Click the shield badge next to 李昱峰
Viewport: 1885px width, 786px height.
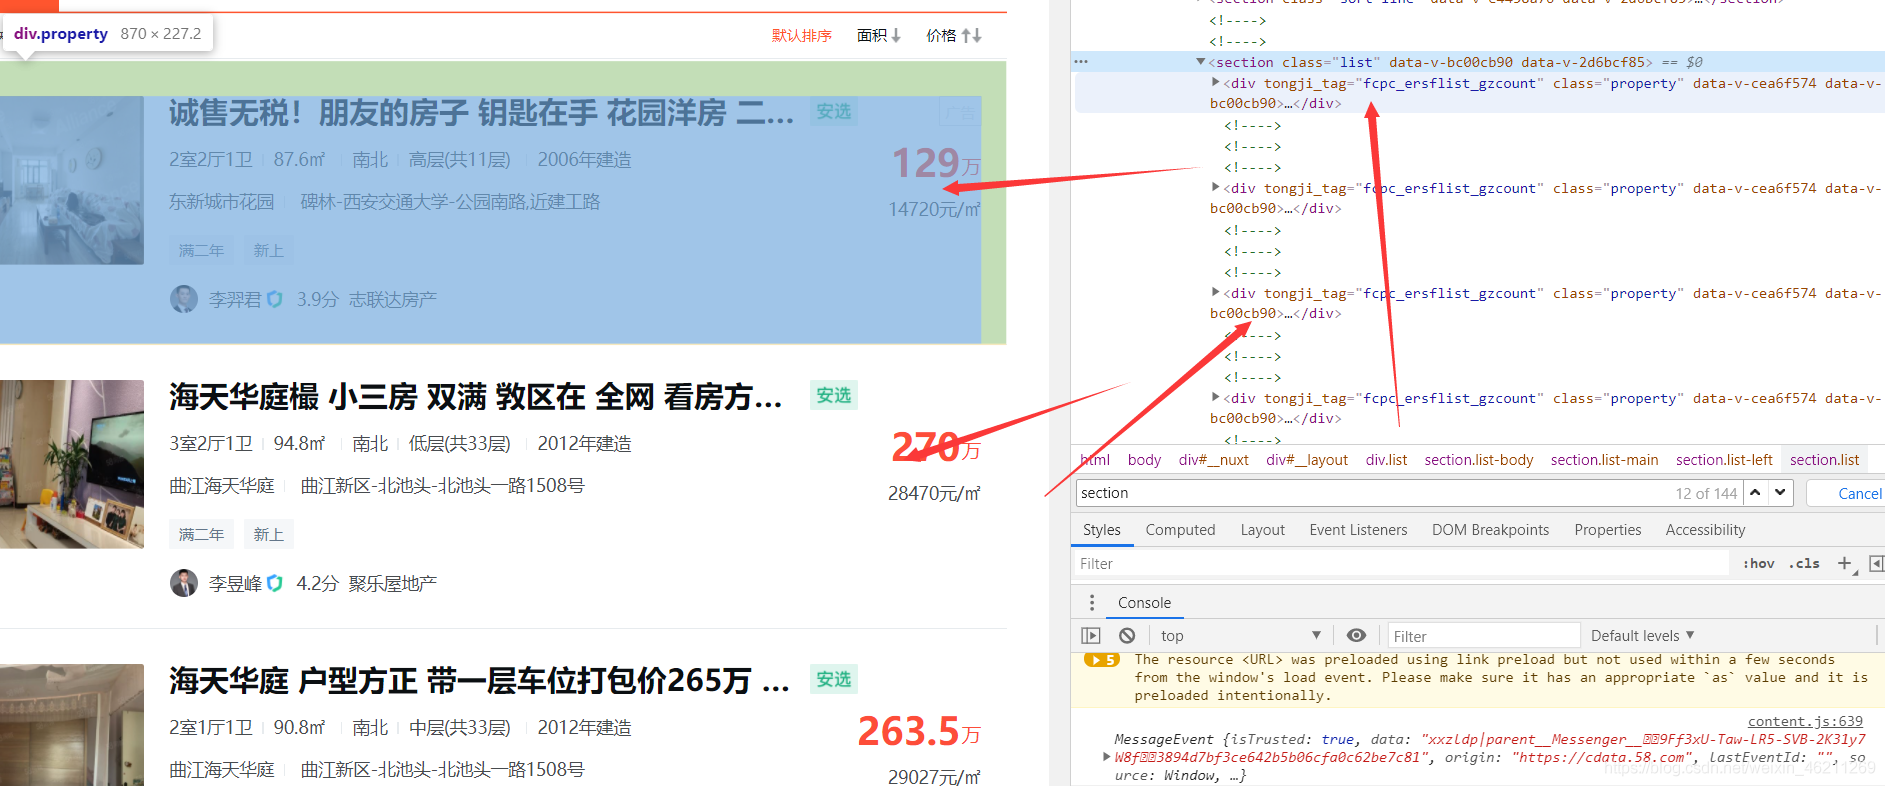275,583
